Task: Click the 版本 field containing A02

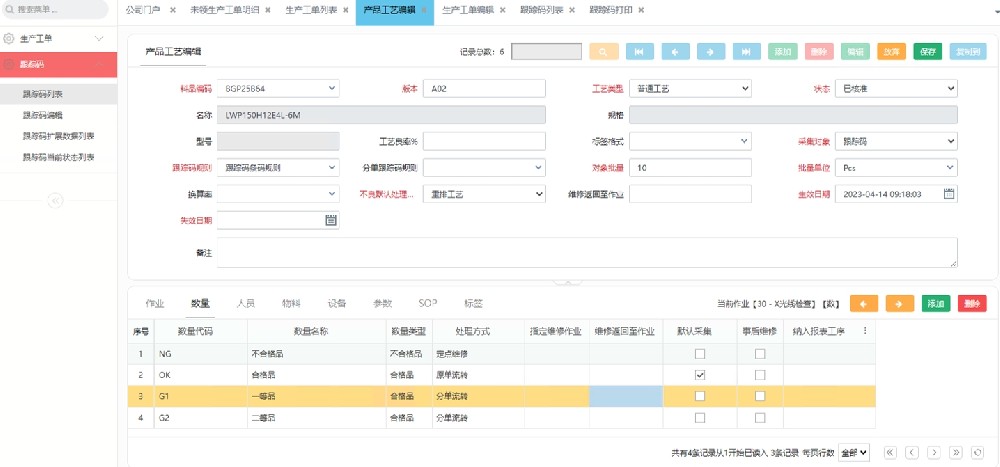Action: coord(484,89)
